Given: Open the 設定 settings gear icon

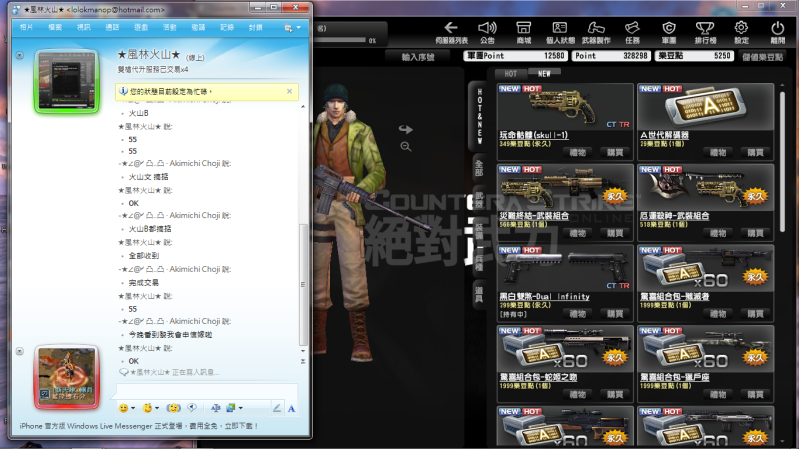Looking at the screenshot, I should tap(741, 28).
